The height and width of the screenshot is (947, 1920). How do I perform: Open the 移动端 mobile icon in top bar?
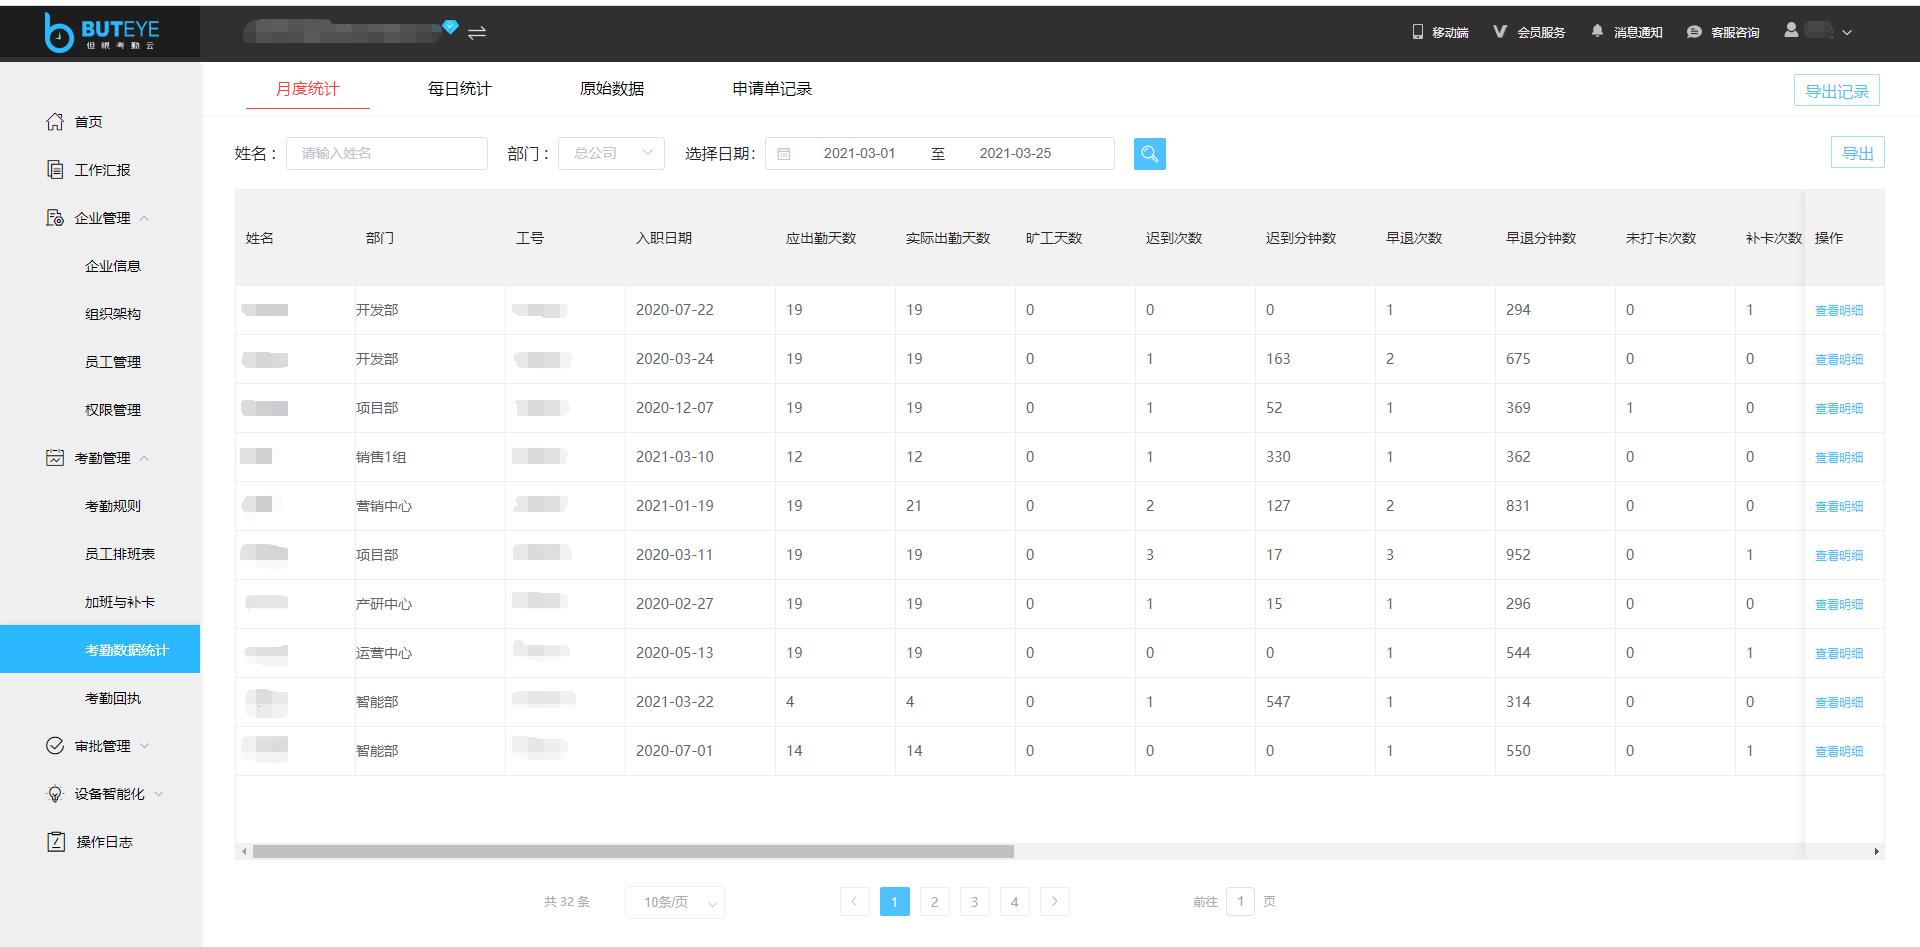[x=1416, y=31]
